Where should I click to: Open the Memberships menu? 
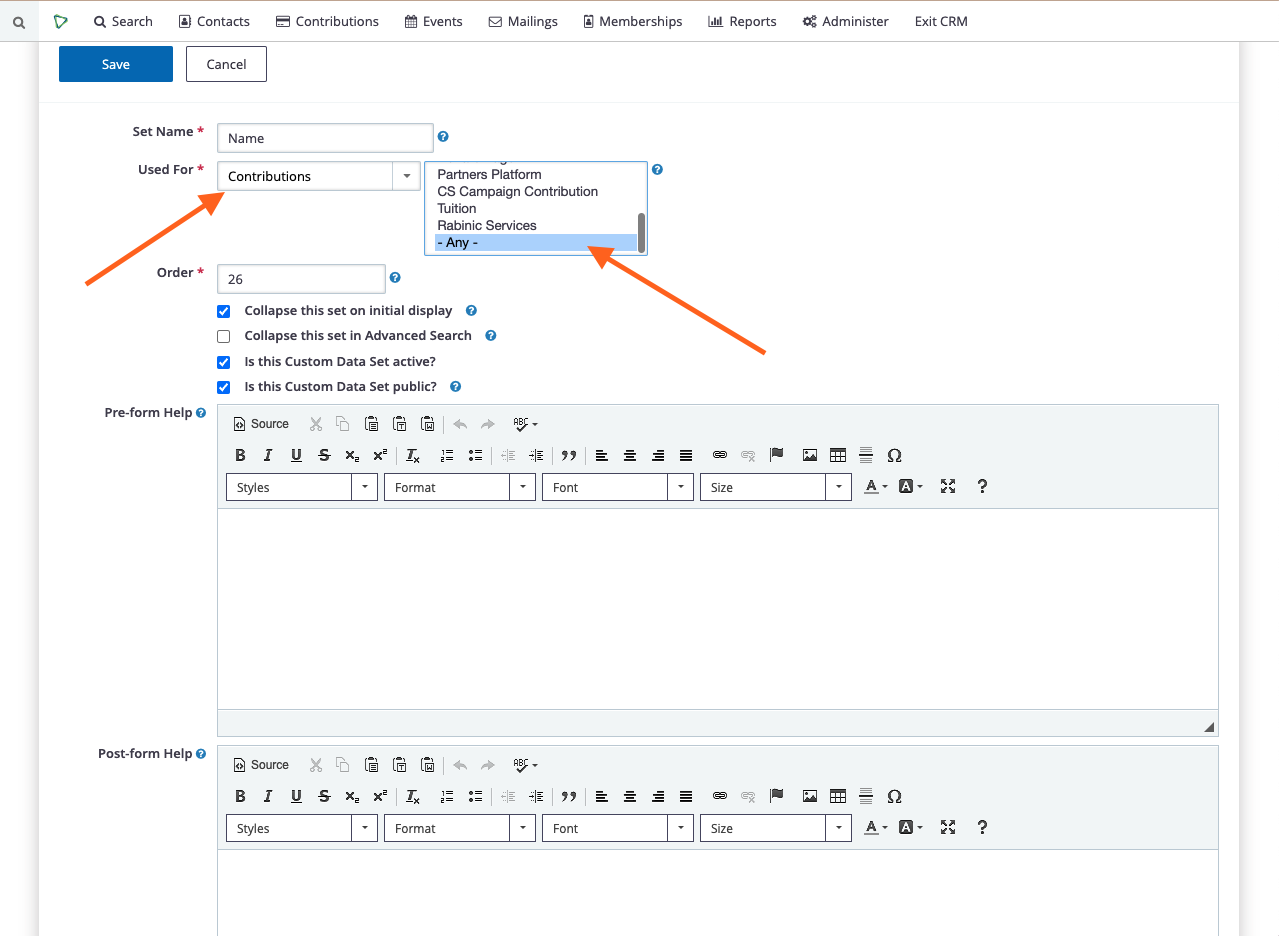633,21
